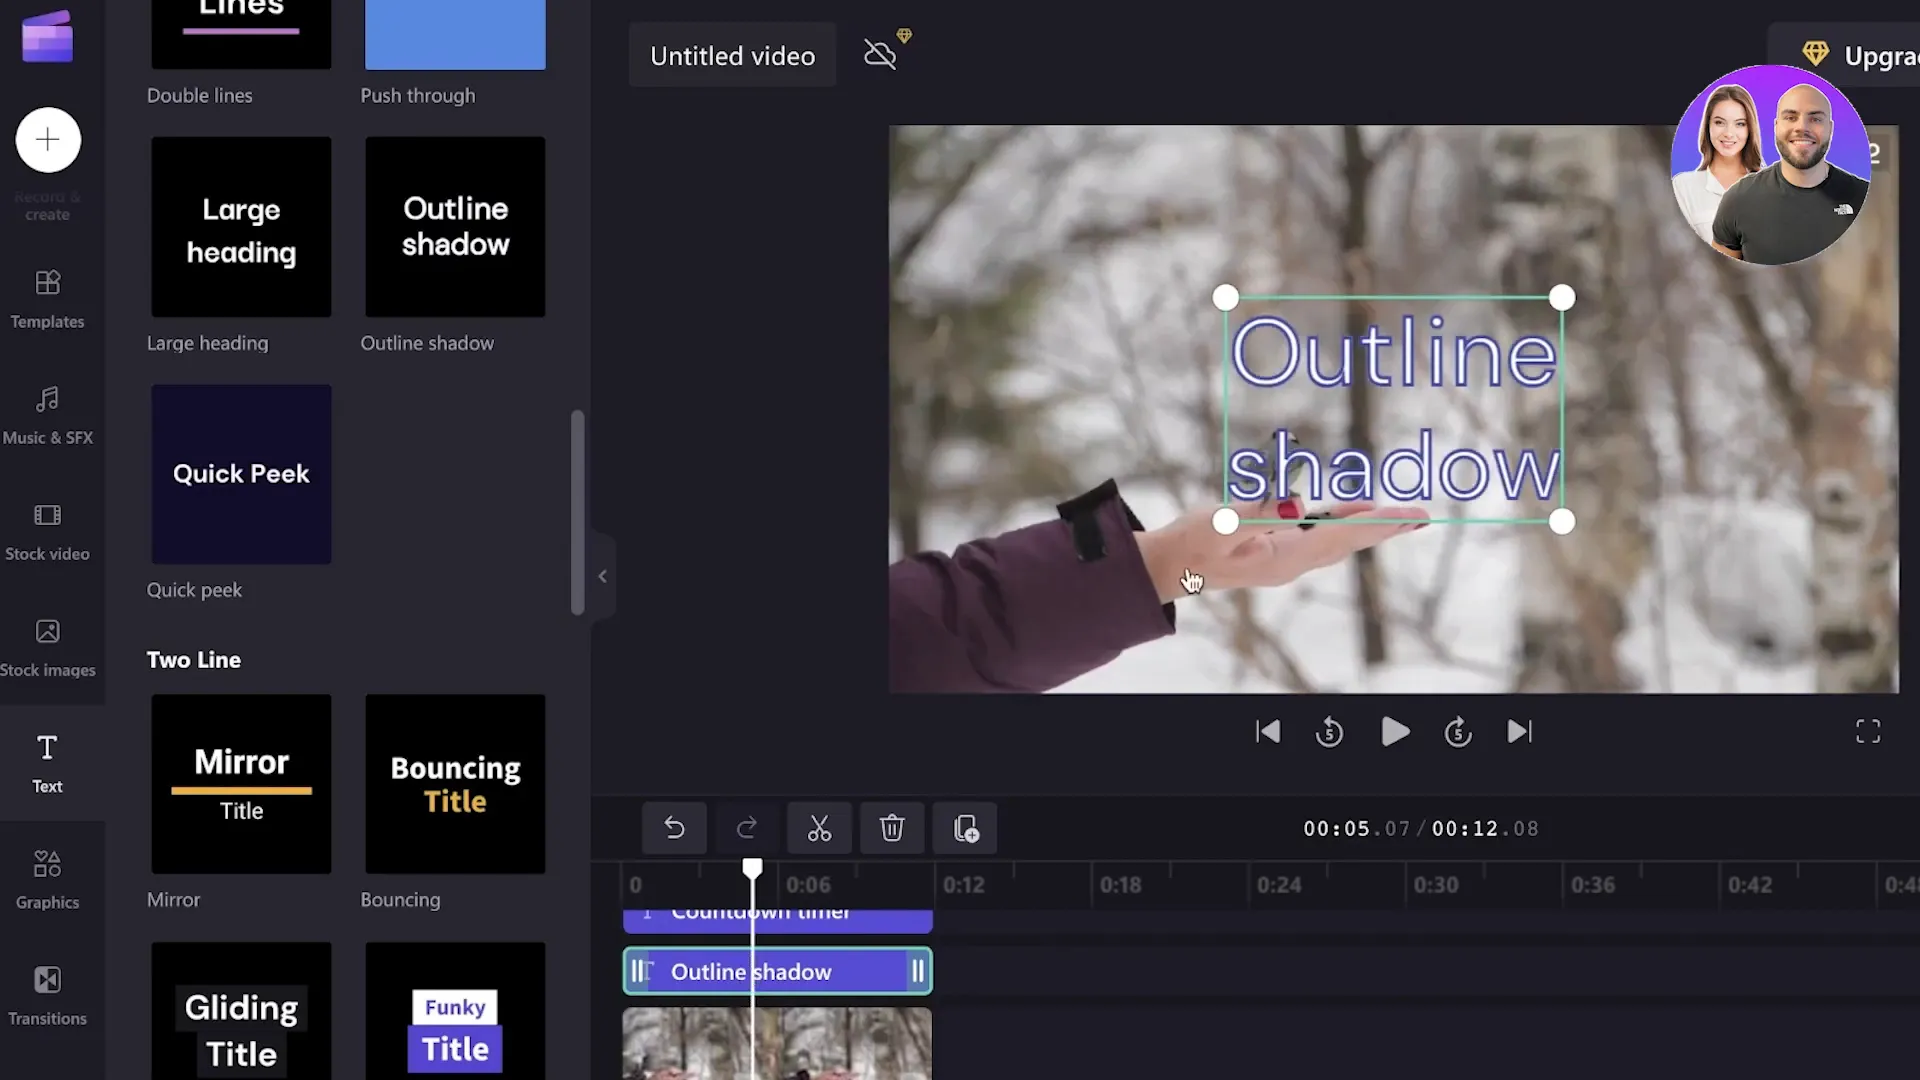Click the 0:24 mark on timeline ruler

[x=1279, y=885]
